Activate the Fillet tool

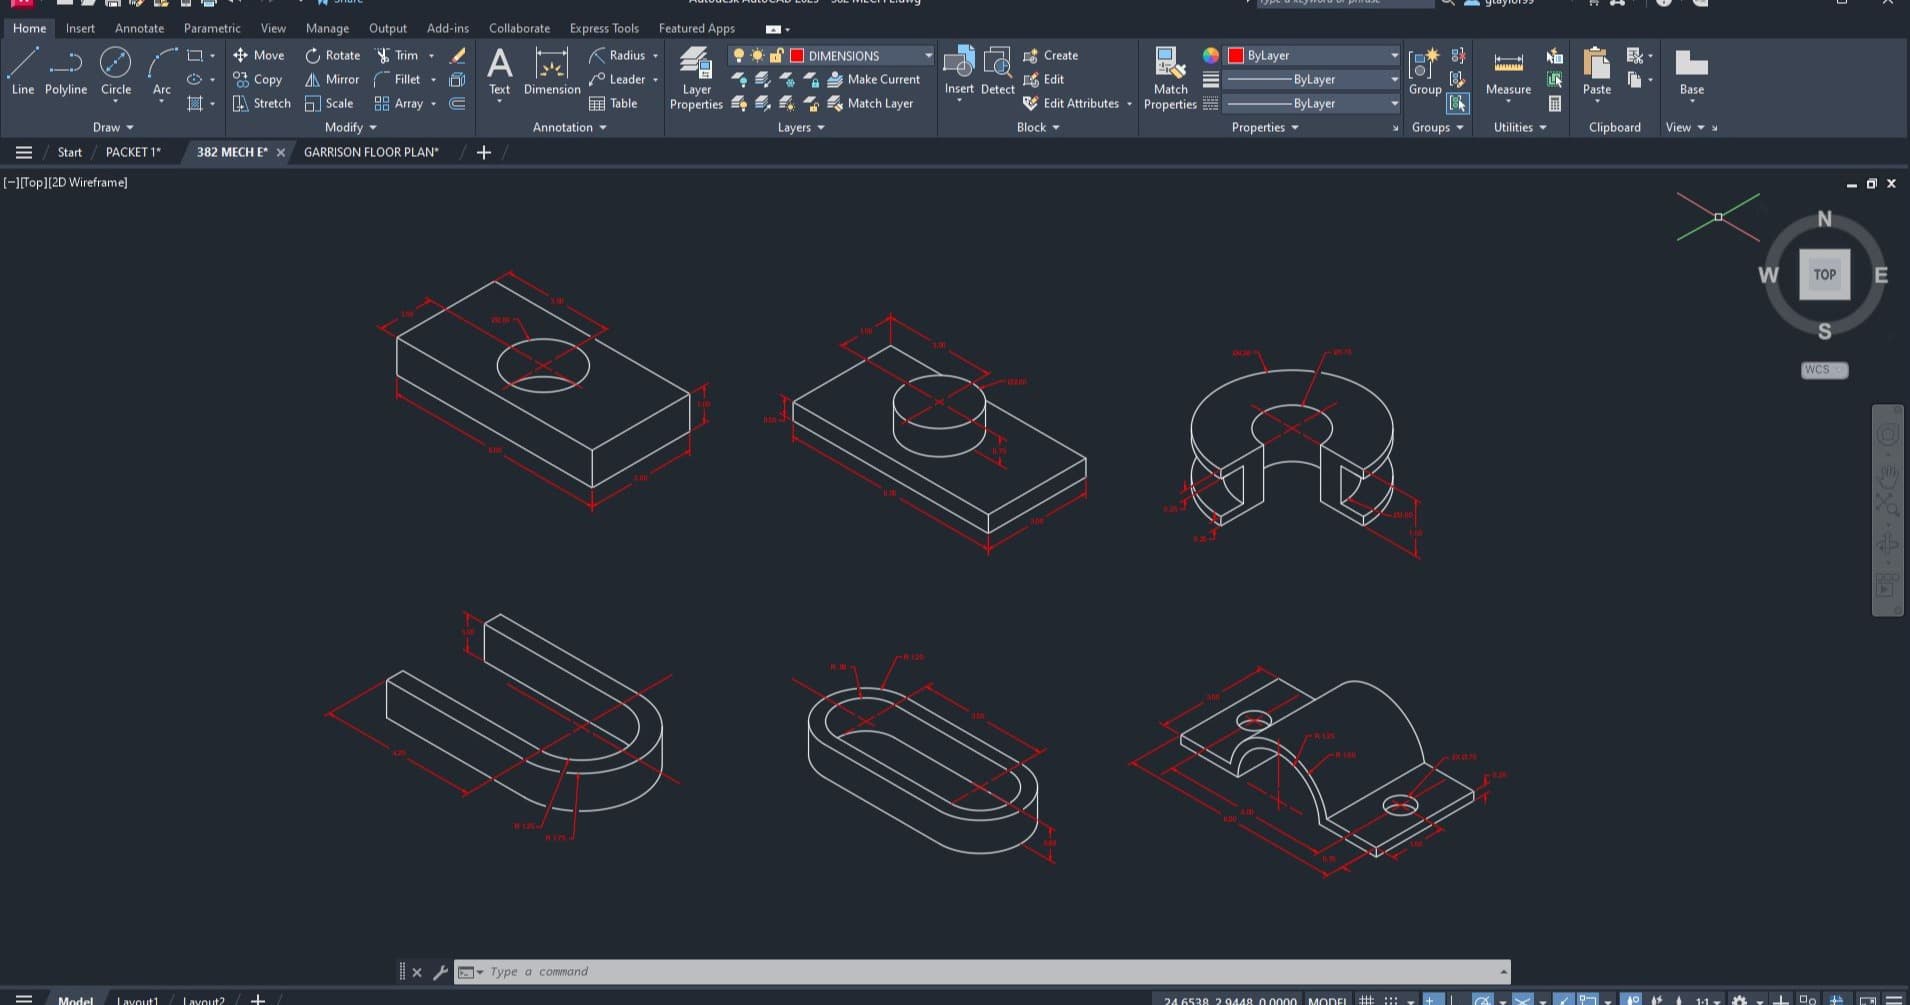pyautogui.click(x=398, y=79)
